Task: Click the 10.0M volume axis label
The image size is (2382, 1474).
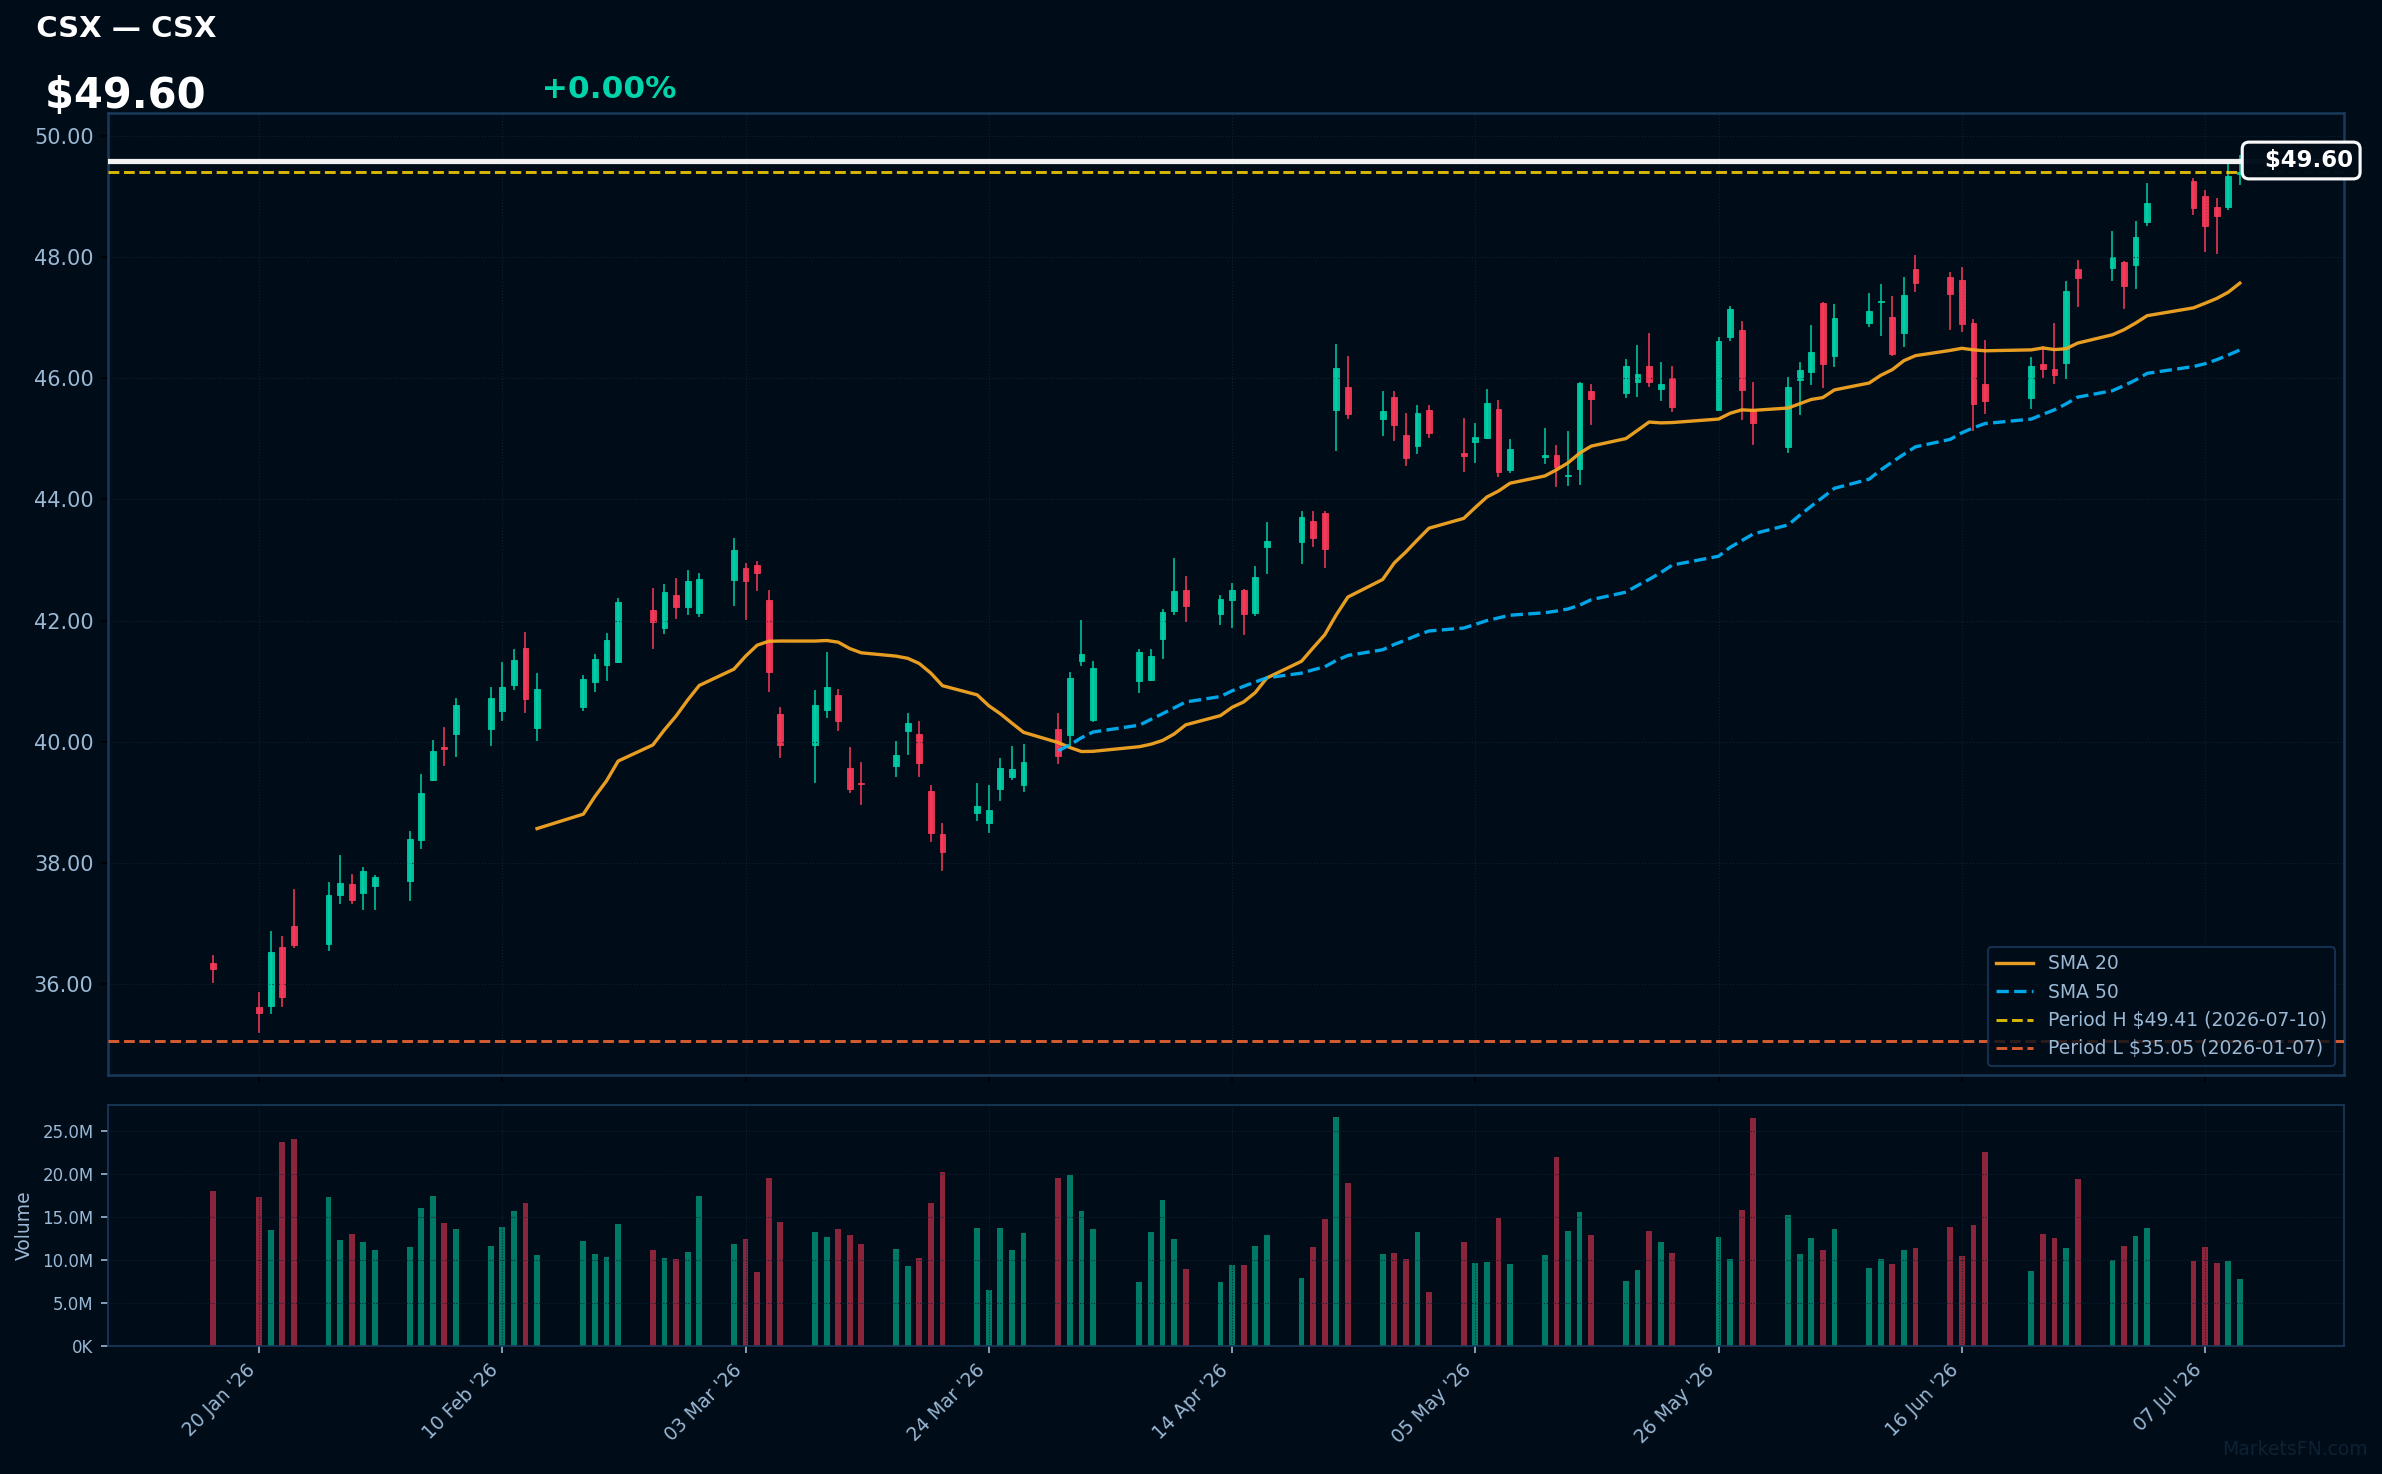Action: pyautogui.click(x=68, y=1261)
